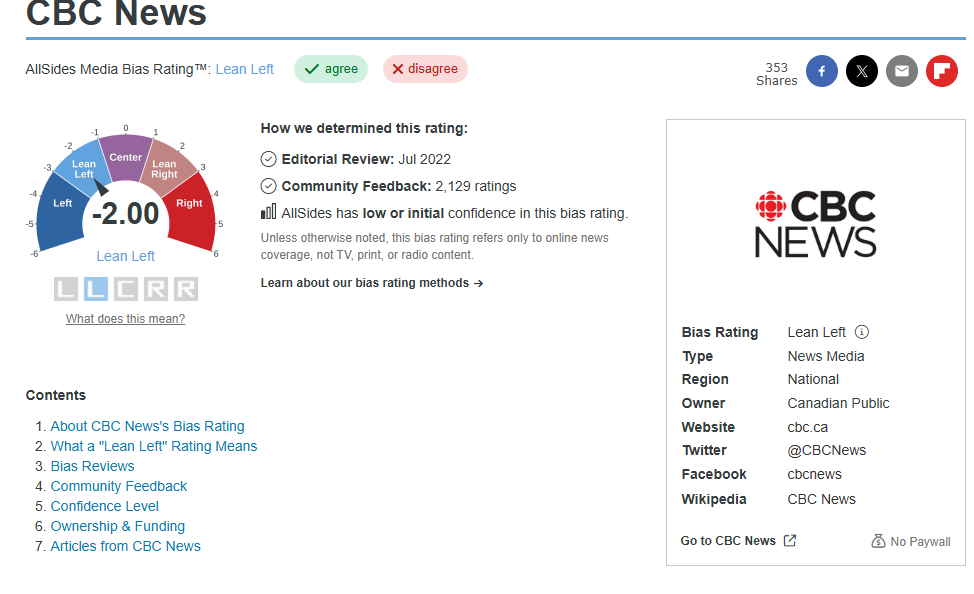Click the No Paywall money bag icon
The height and width of the screenshot is (594, 974).
click(879, 541)
